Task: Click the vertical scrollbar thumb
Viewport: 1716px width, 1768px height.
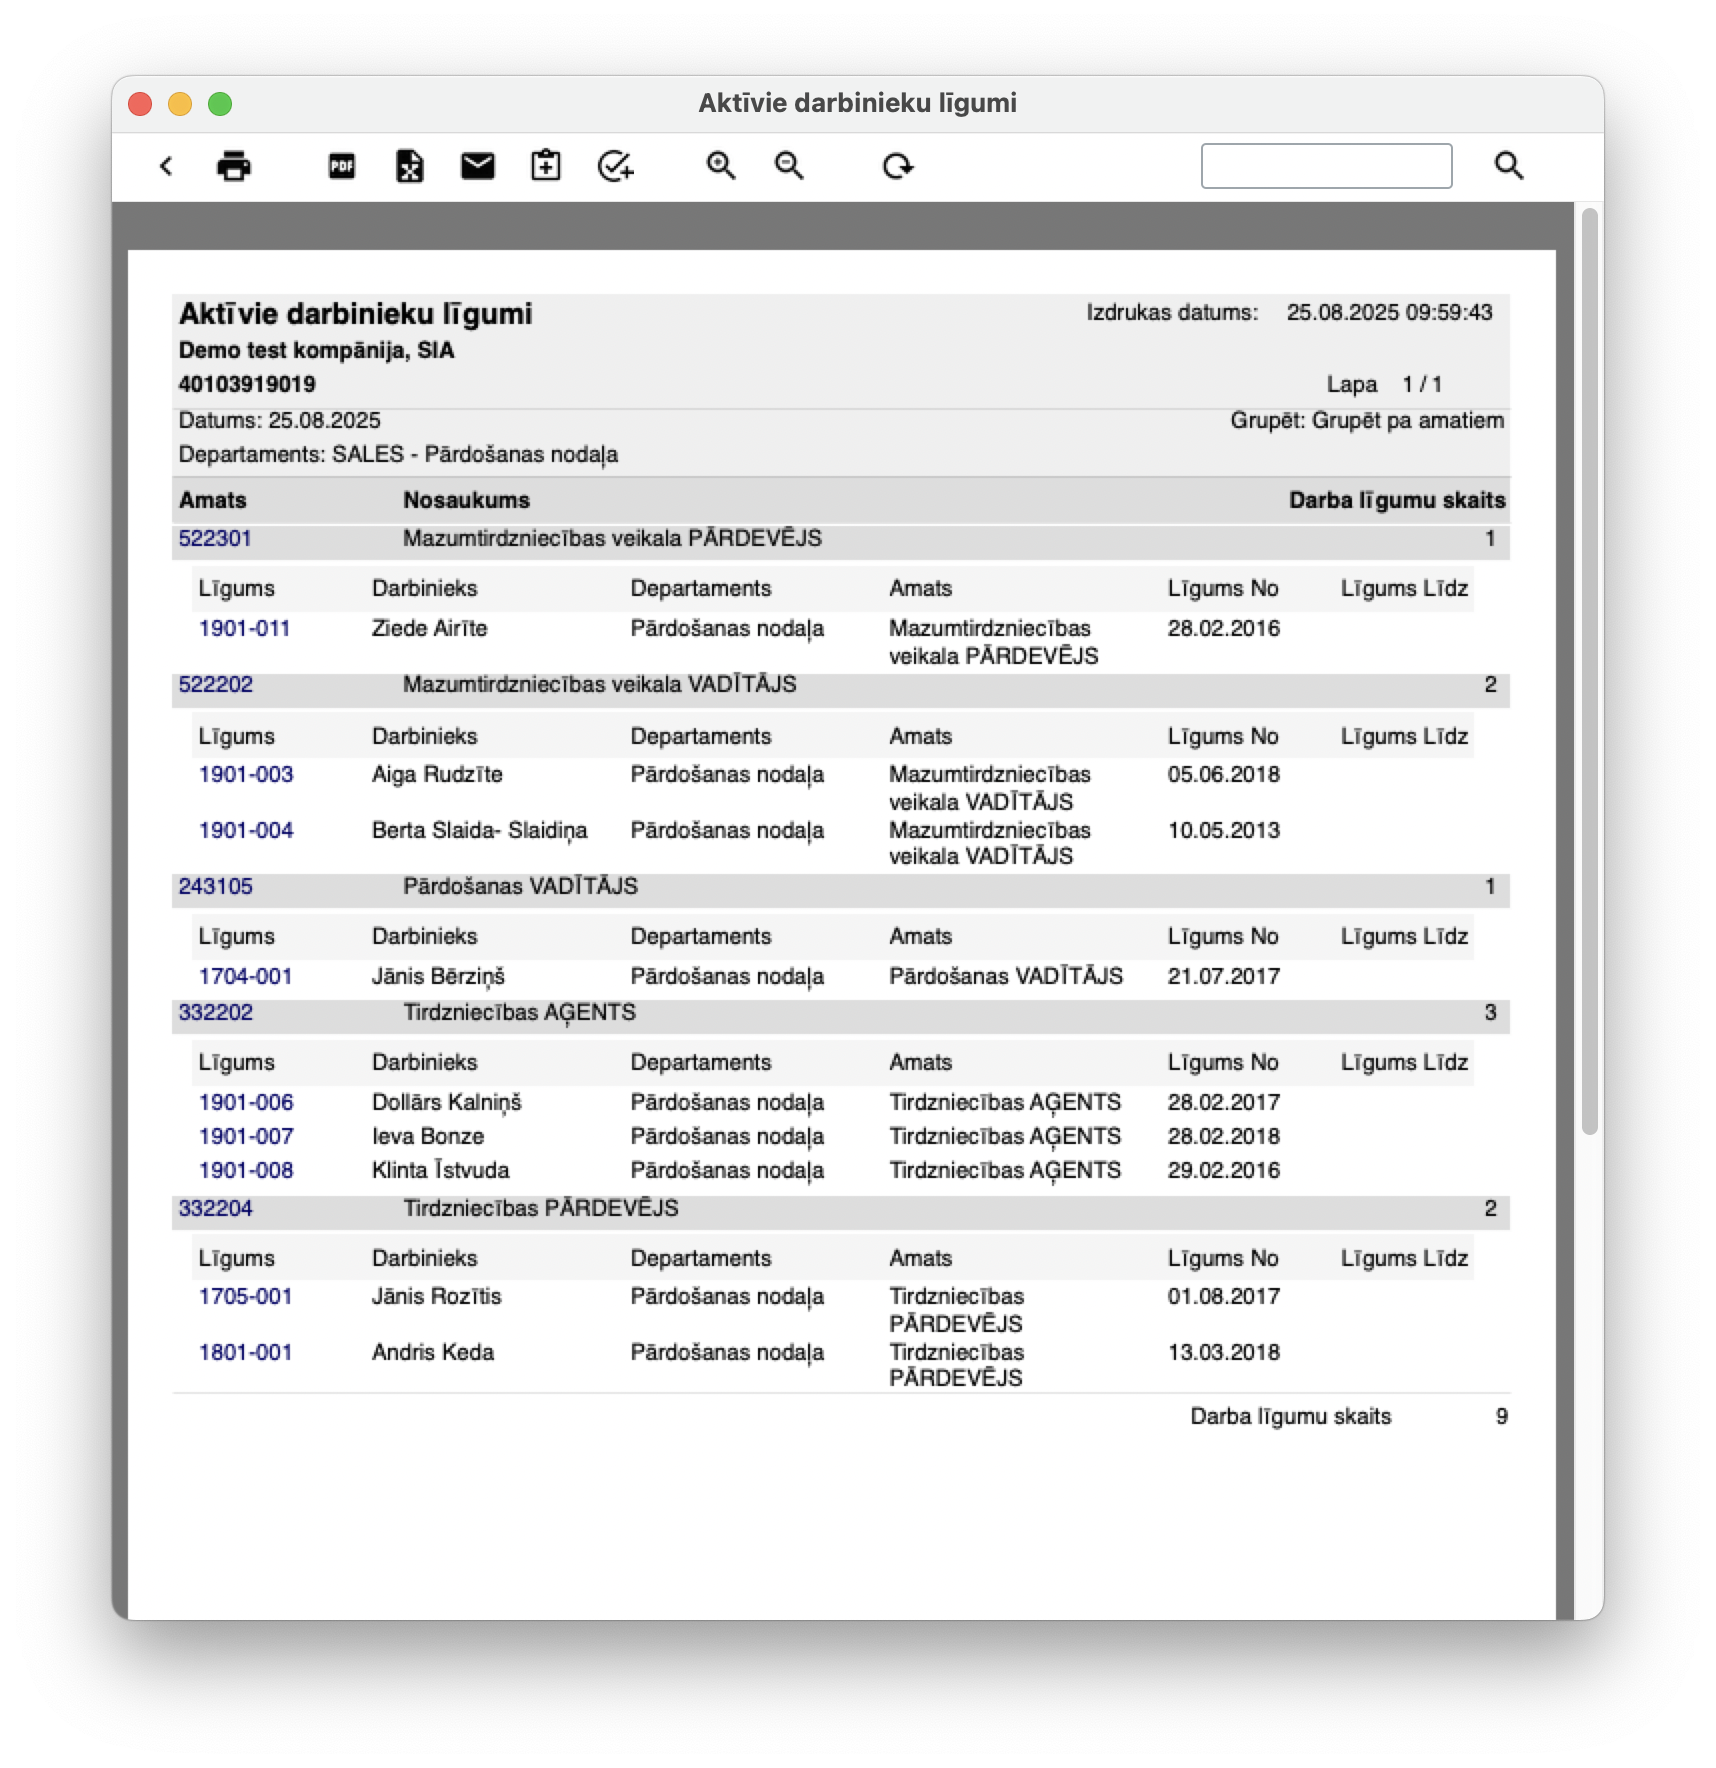Action: pyautogui.click(x=1589, y=670)
